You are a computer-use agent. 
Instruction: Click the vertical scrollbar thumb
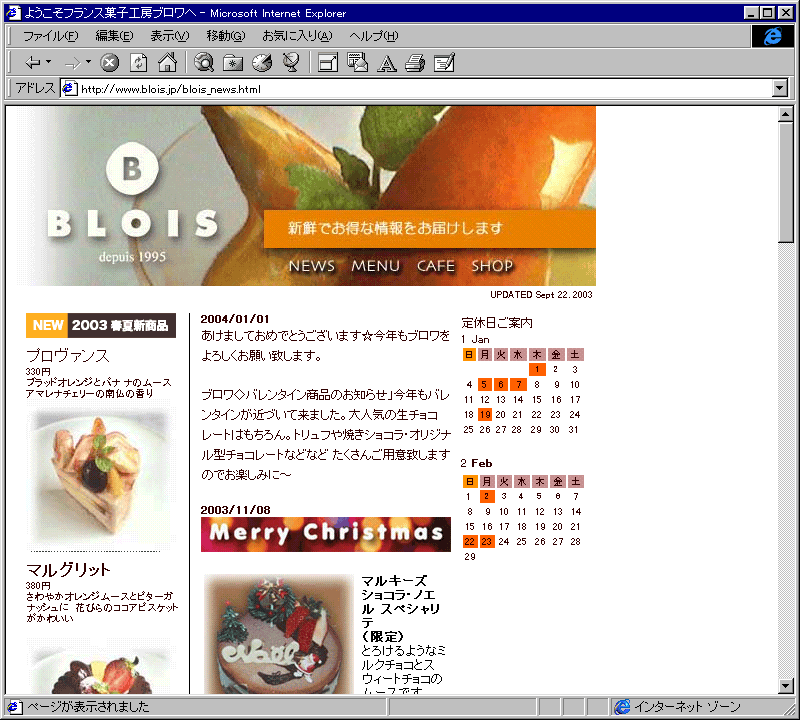point(786,182)
